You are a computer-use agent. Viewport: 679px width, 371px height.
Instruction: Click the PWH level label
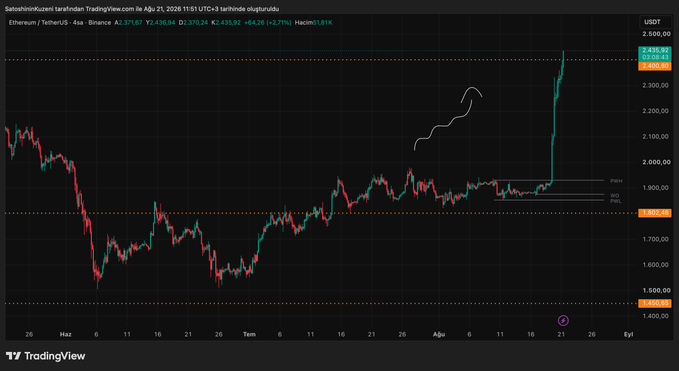click(616, 181)
